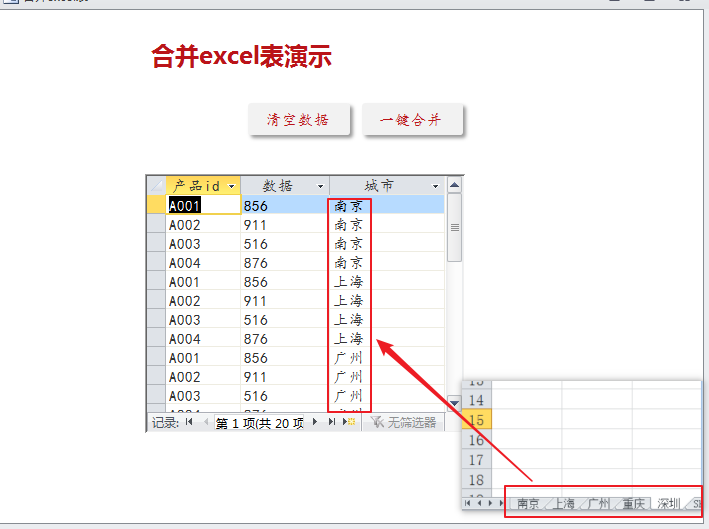Go to last record in navigator
Viewport: 709px width, 529px height.
click(331, 422)
